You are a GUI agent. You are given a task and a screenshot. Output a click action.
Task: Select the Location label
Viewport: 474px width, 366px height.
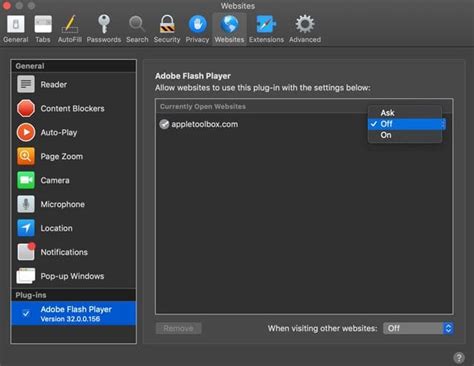coord(56,229)
